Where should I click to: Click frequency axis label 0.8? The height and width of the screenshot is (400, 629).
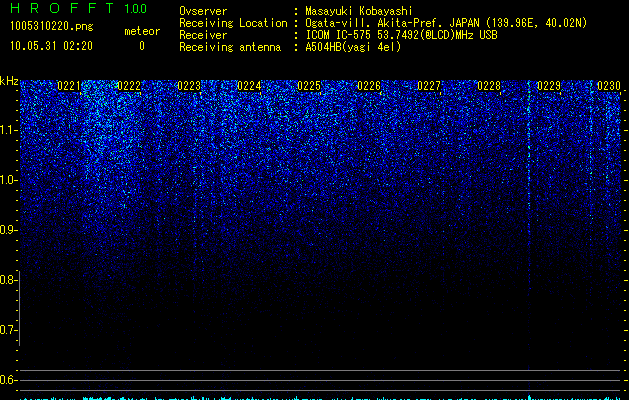[x=9, y=280]
